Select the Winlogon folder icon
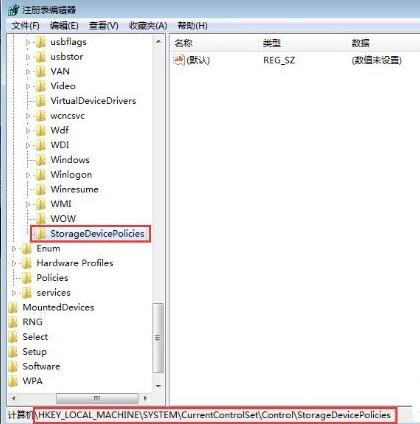This screenshot has height=424, width=420. click(x=41, y=175)
